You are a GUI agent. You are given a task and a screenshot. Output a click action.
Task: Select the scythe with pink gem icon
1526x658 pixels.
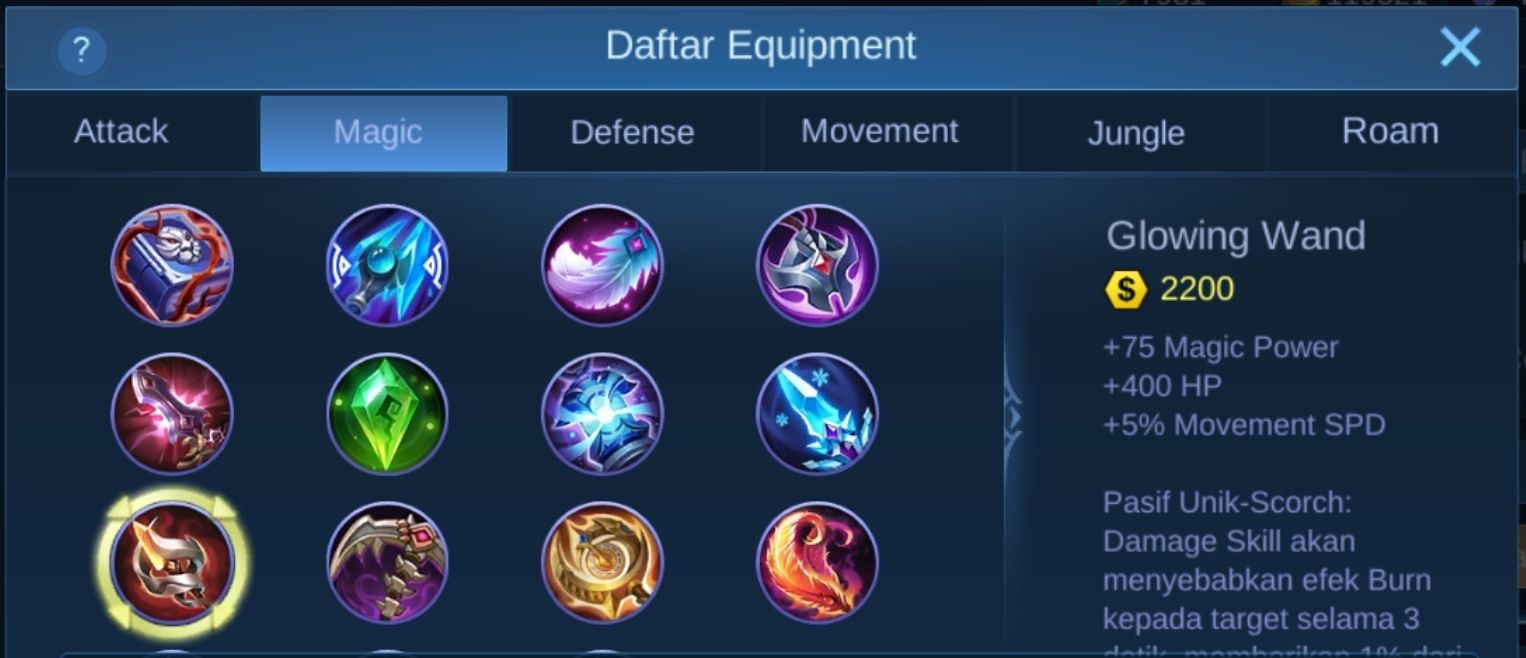coord(387,562)
